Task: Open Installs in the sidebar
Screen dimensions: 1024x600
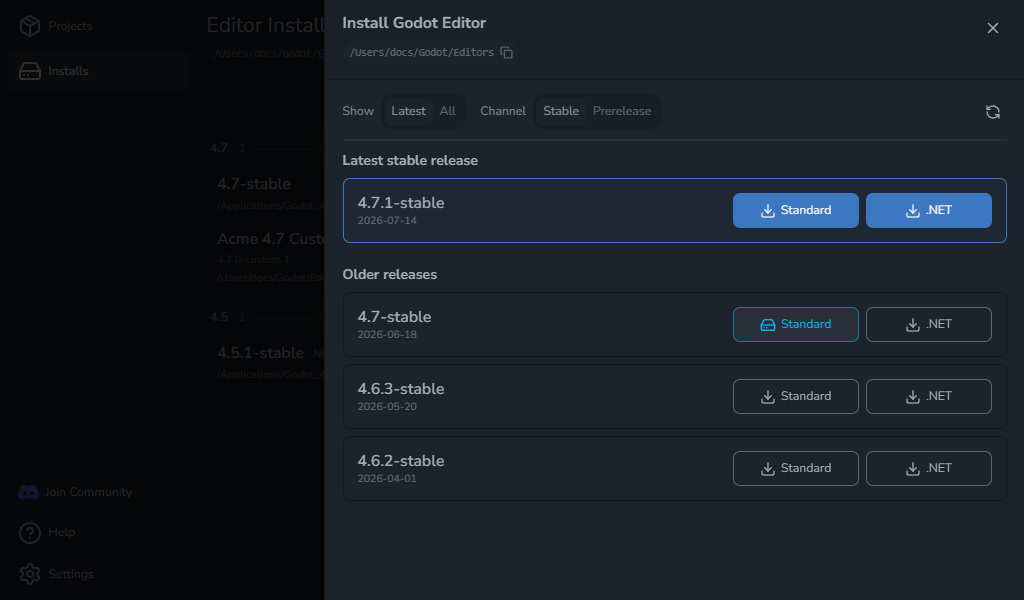Action: click(x=98, y=71)
